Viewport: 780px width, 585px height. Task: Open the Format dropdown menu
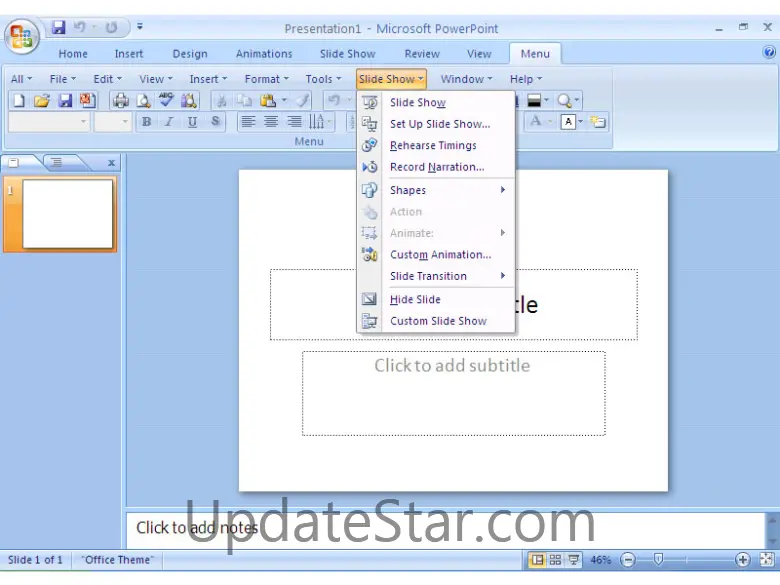(266, 79)
